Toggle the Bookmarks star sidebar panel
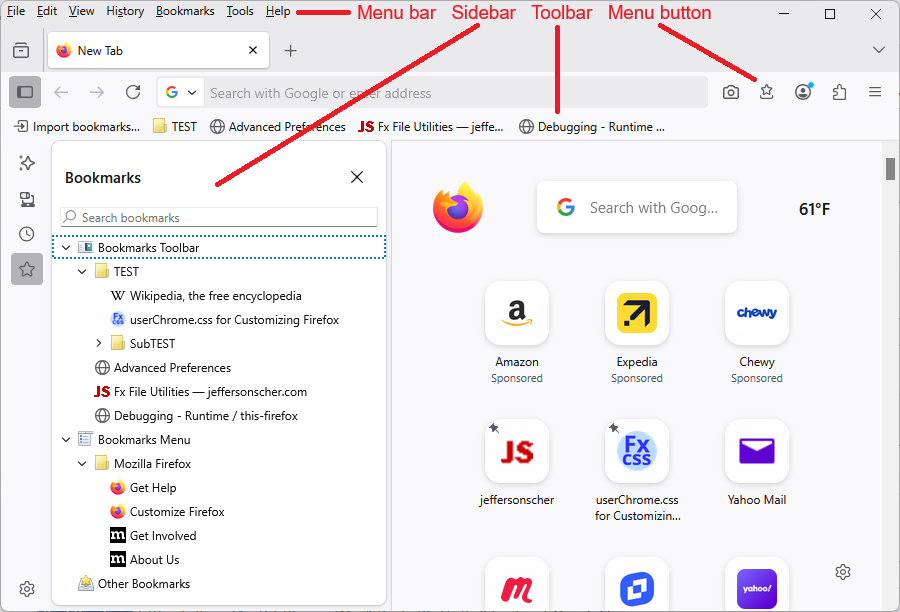This screenshot has height=612, width=900. (27, 269)
